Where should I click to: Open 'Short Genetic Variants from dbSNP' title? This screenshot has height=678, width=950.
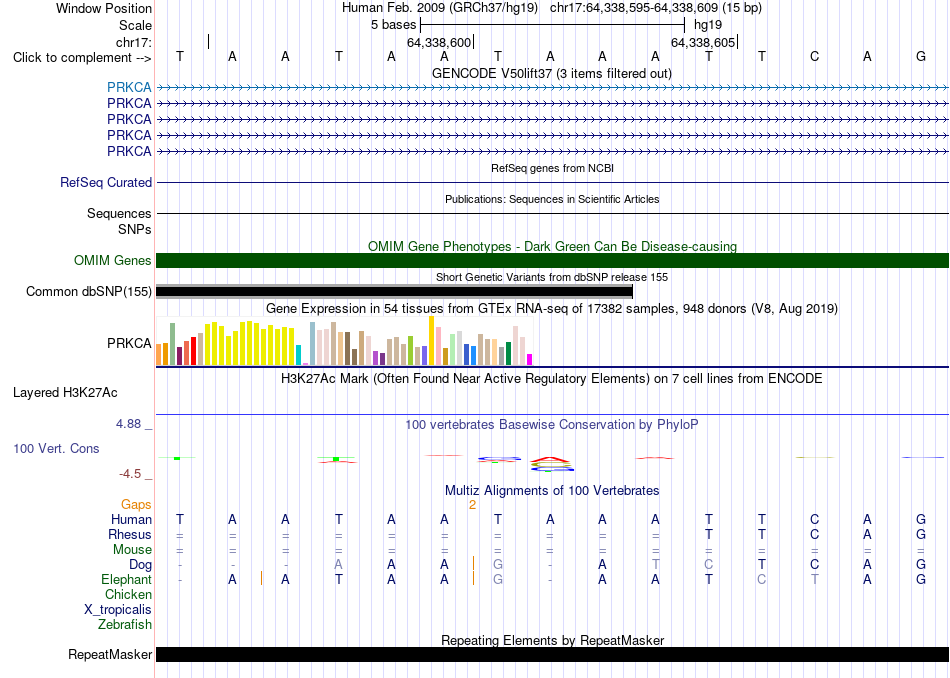click(x=552, y=277)
